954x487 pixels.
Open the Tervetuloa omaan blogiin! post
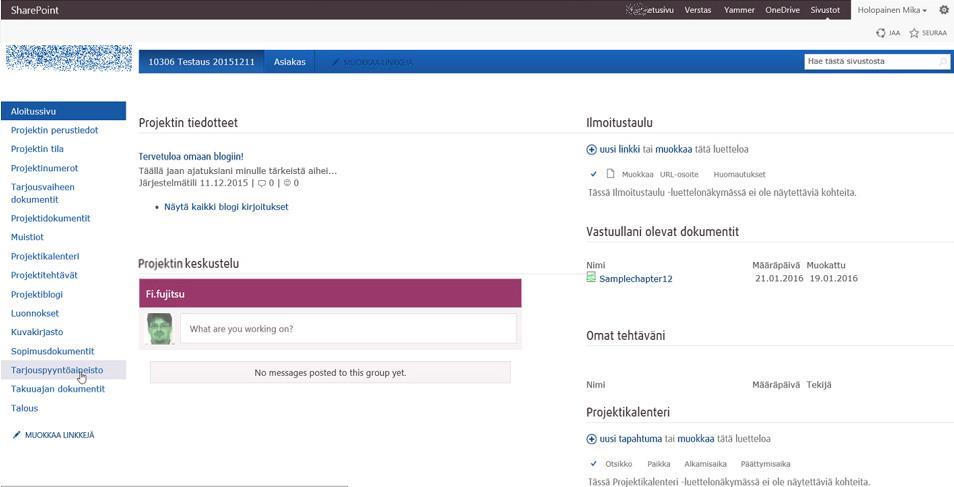pyautogui.click(x=191, y=156)
